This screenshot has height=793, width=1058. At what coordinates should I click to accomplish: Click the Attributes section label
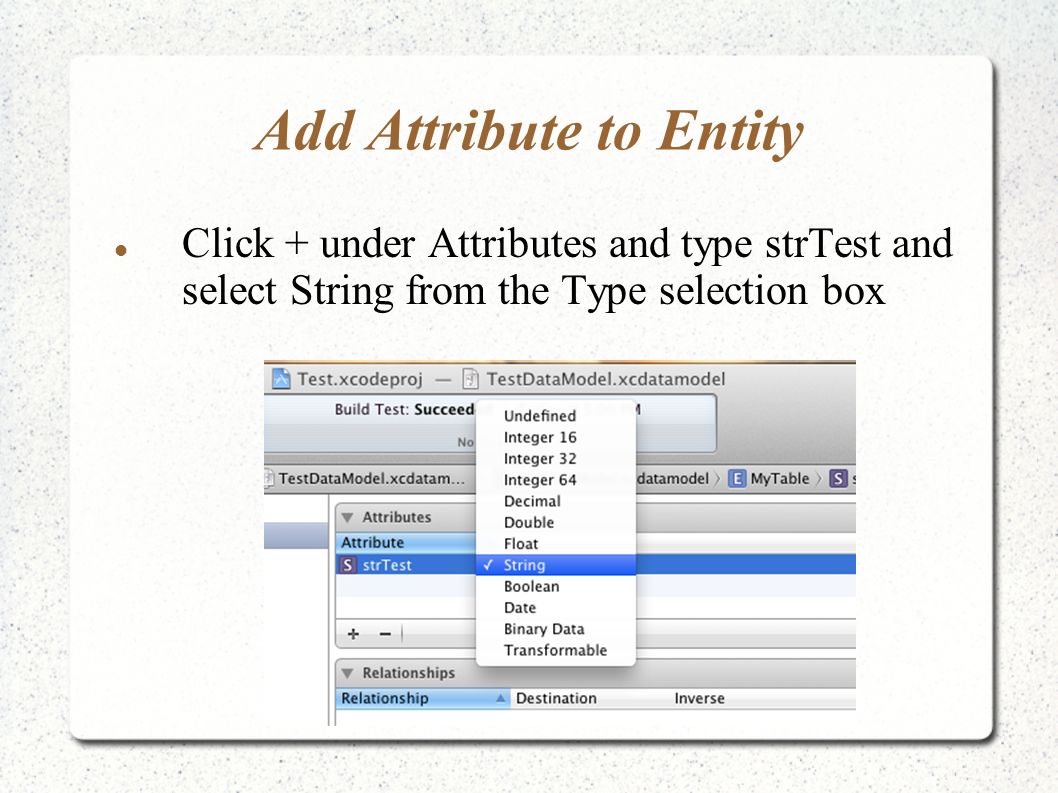point(397,517)
